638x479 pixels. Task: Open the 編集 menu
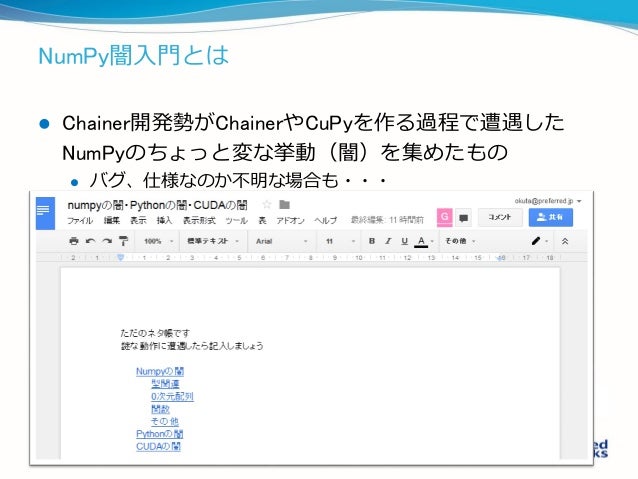coord(111,220)
